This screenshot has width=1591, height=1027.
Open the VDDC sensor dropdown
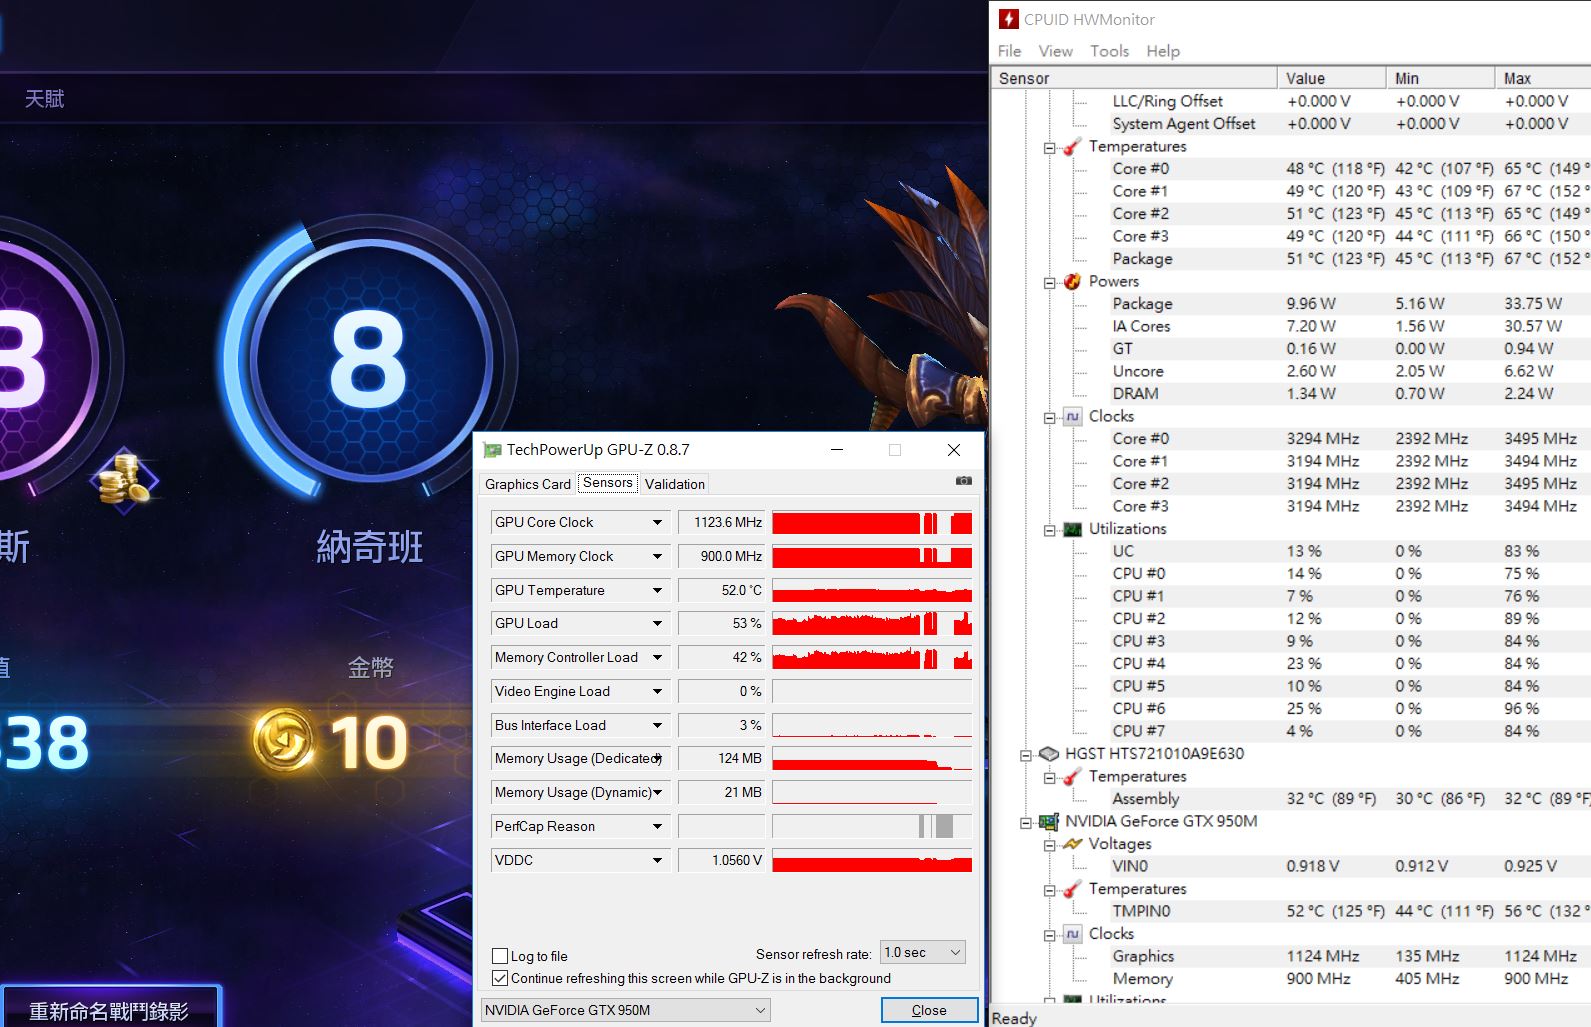click(657, 860)
